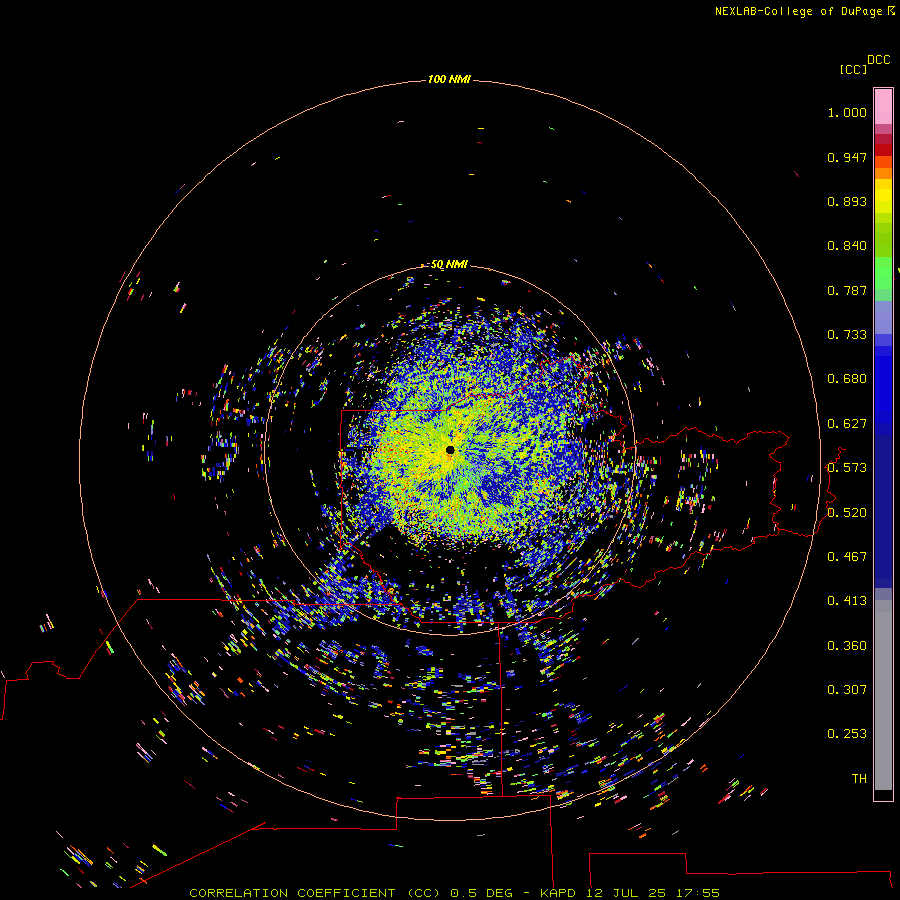The image size is (900, 900).
Task: Click the bright green color bar segment
Action: (883, 273)
